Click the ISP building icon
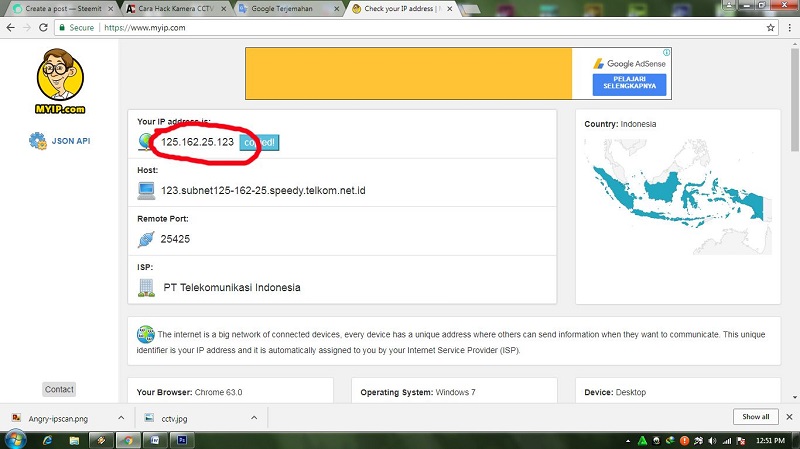 click(146, 287)
